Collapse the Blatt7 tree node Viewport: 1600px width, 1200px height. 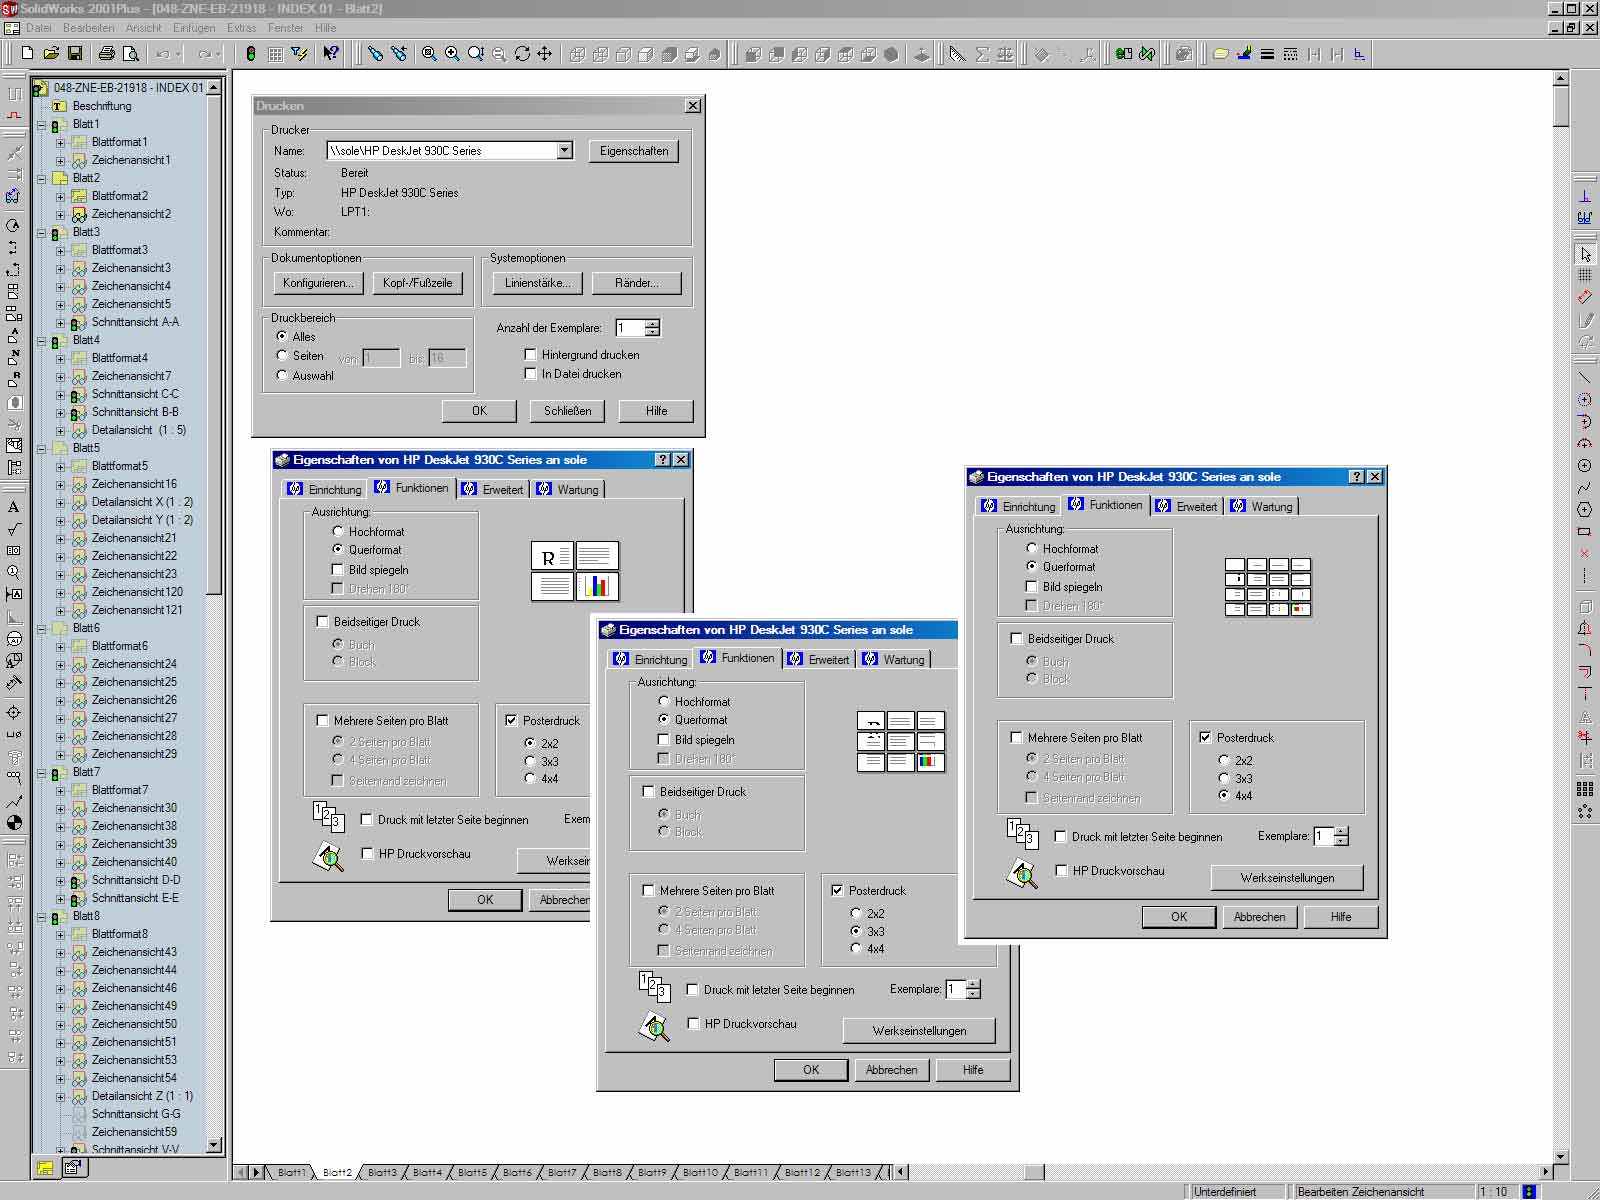[x=42, y=773]
